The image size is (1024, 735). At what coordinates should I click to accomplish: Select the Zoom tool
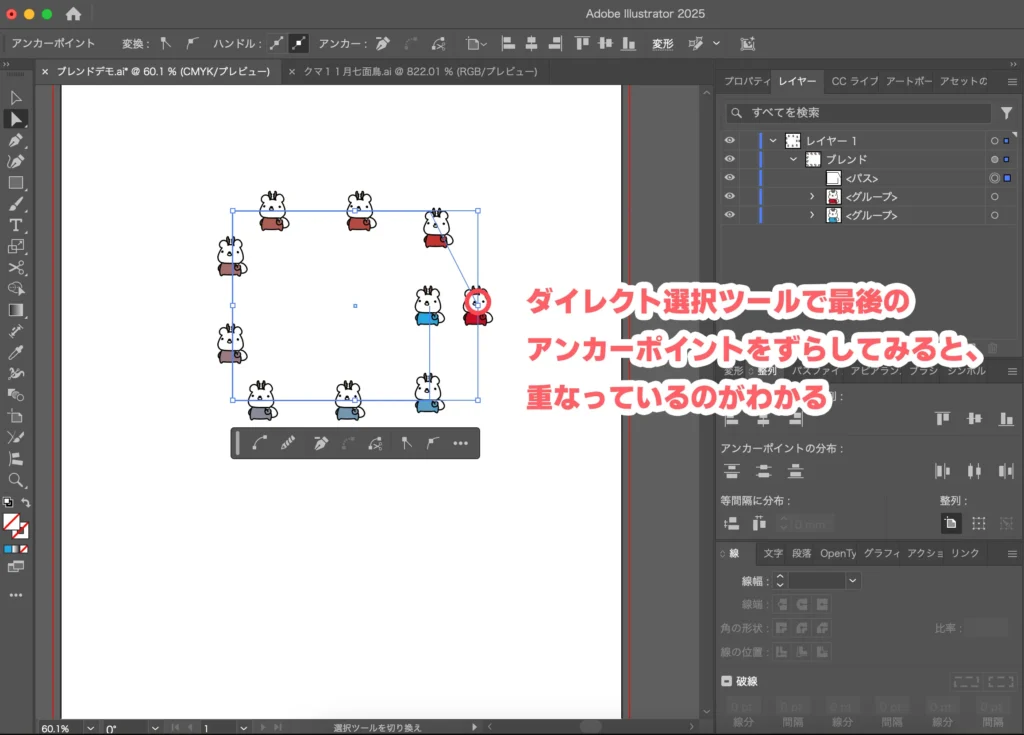[x=14, y=481]
